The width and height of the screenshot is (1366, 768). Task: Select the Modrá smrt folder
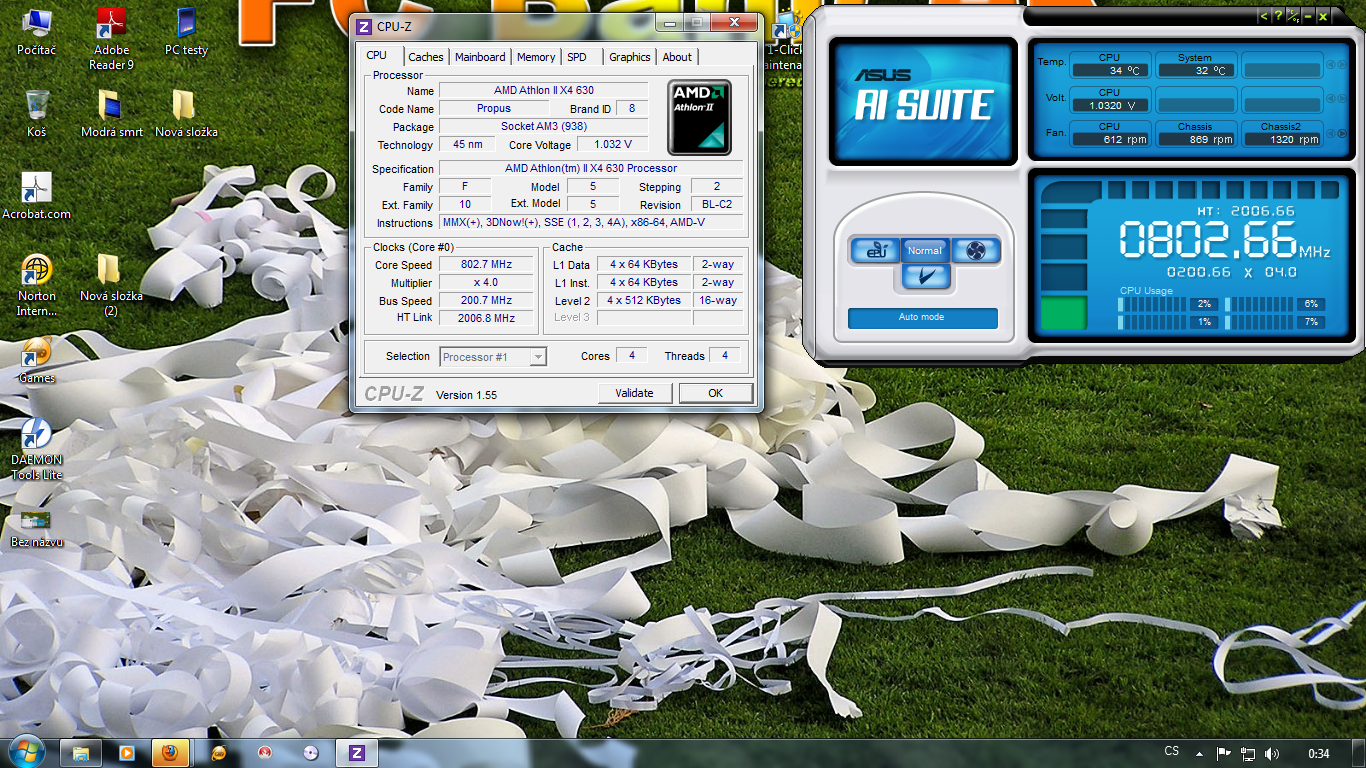(111, 113)
